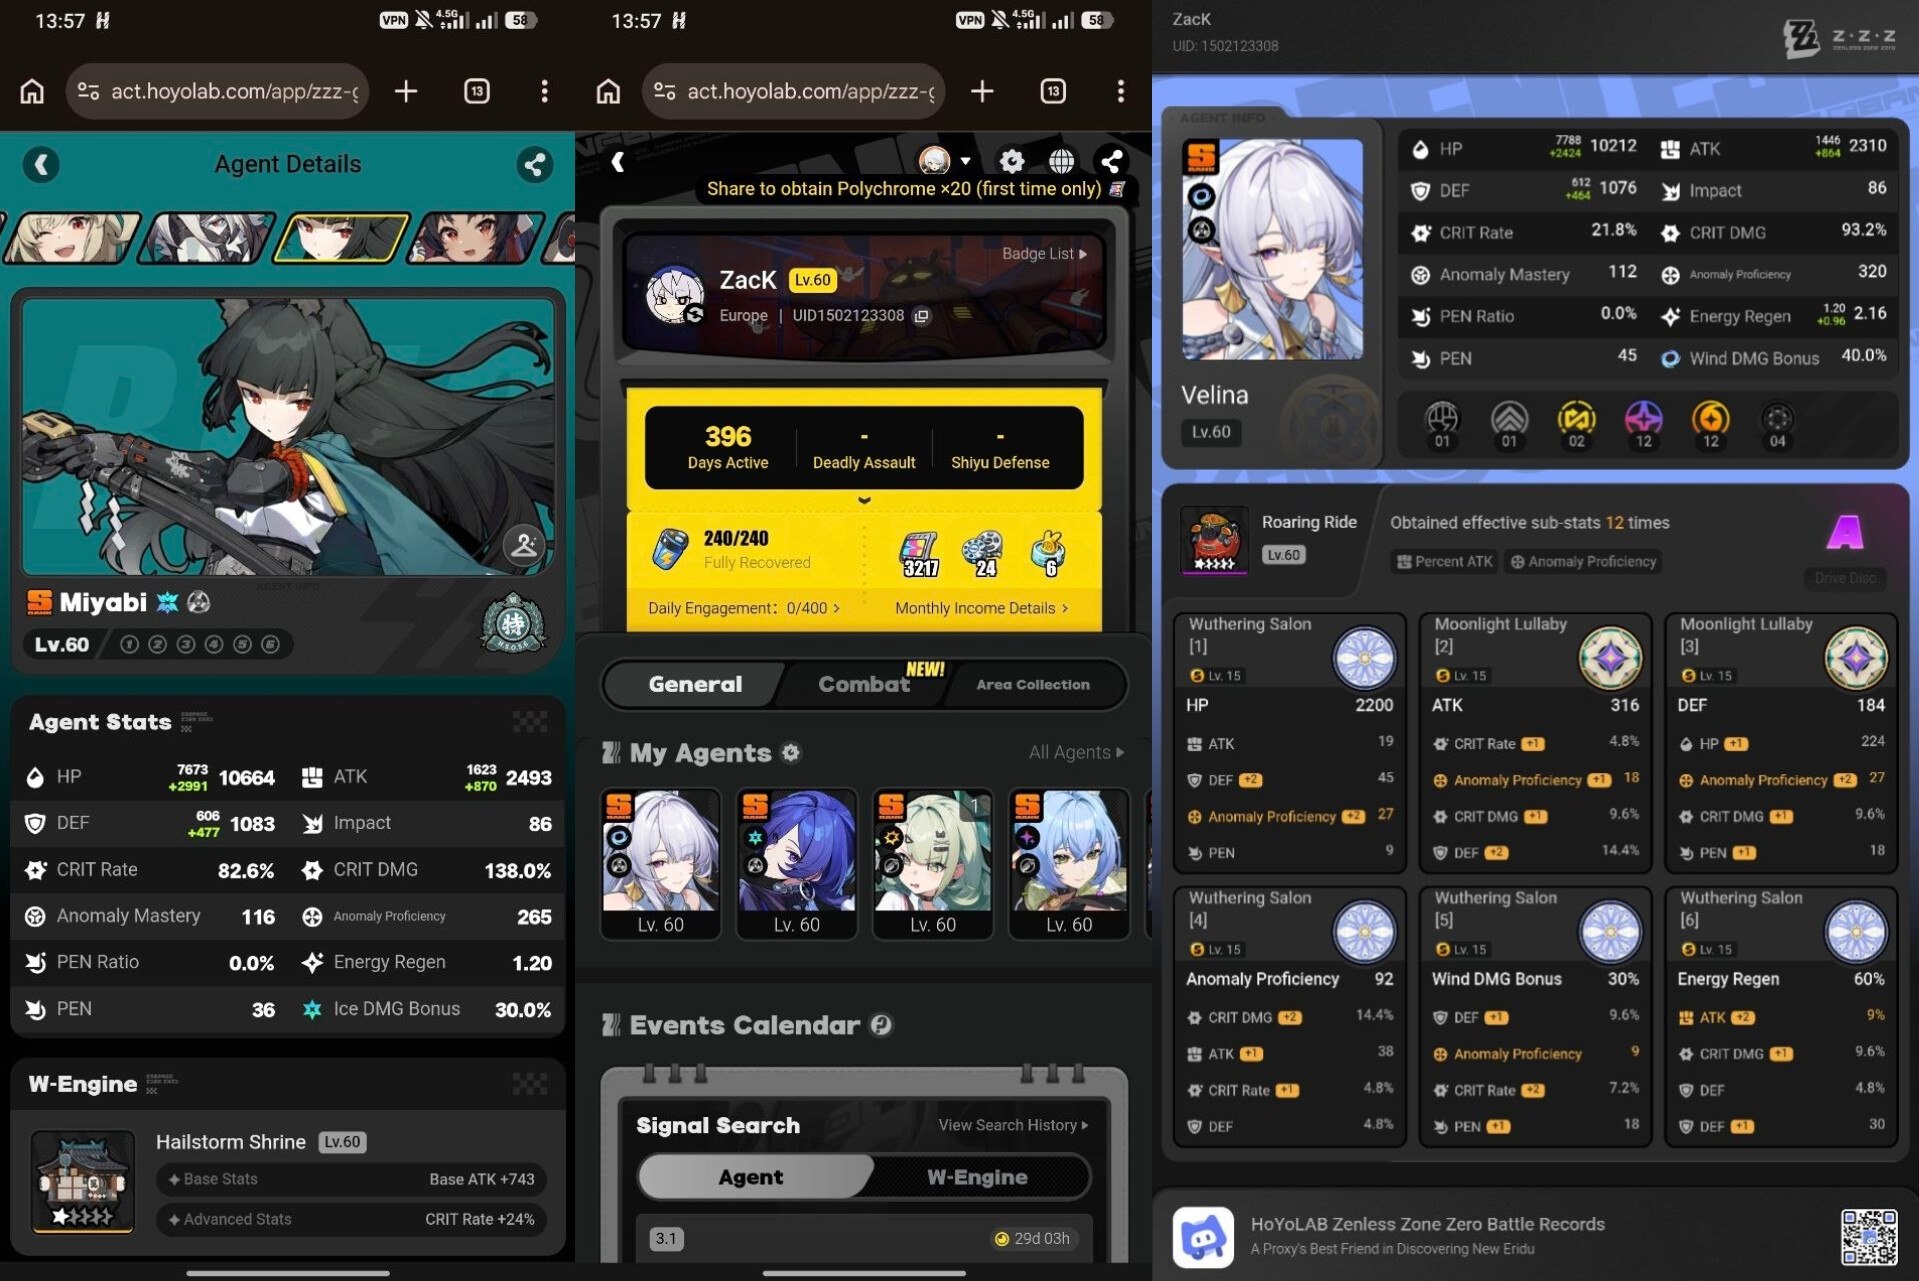Viewport: 1919px width, 1281px height.
Task: Tap the pose icon on Miyabi's artwork
Action: pos(524,545)
